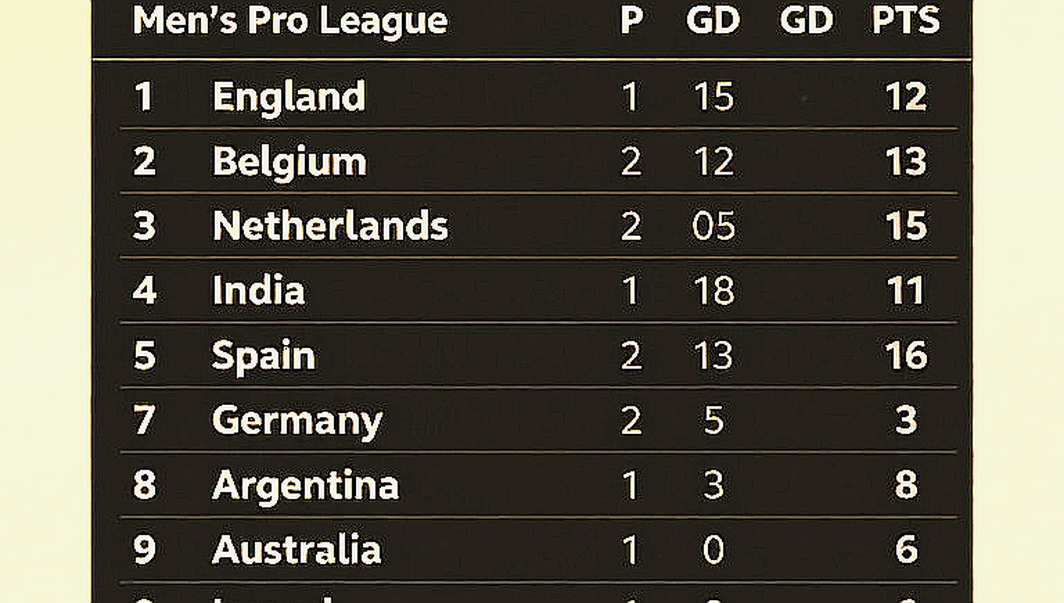Screen dimensions: 1064x603
Task: Click Argentina's points value 8
Action: pyautogui.click(x=907, y=485)
